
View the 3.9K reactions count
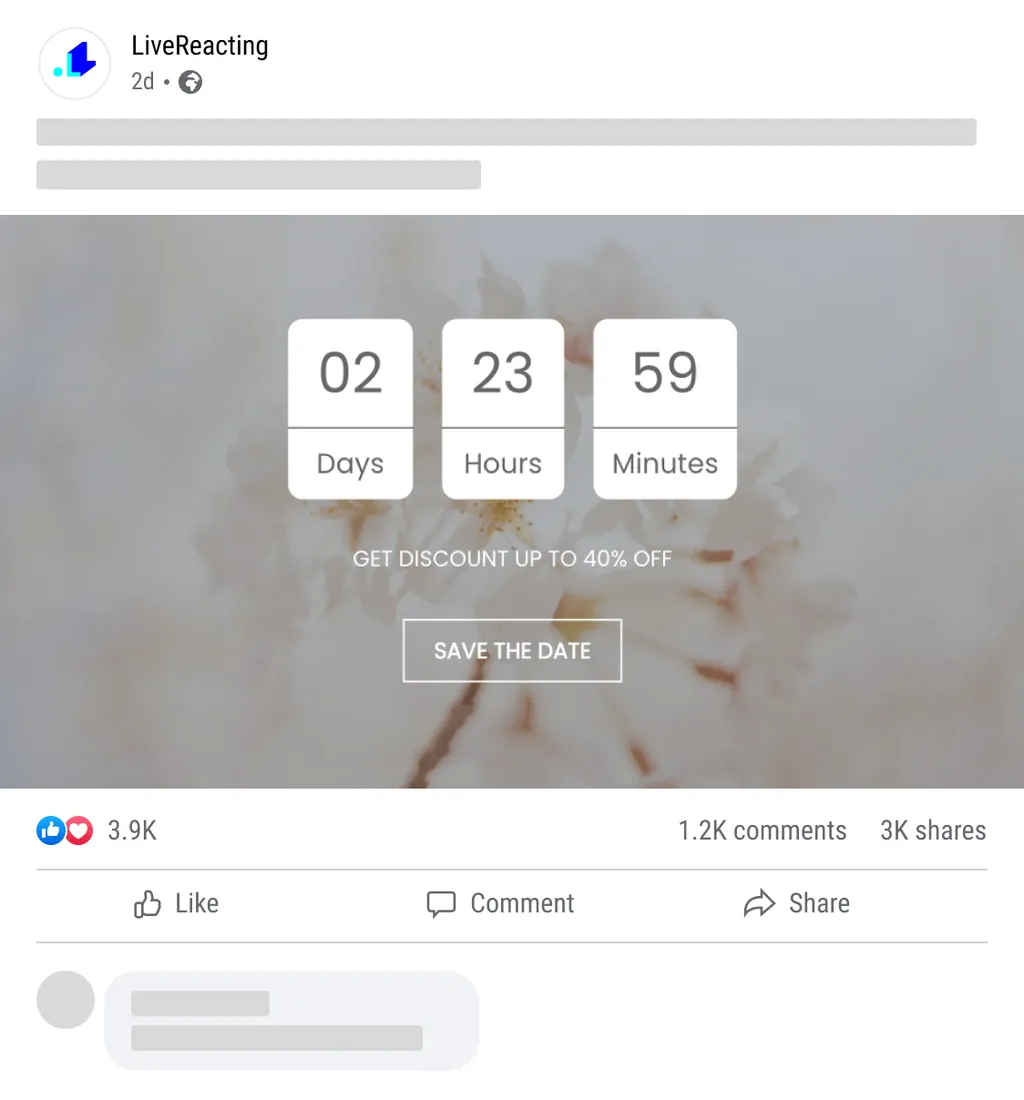[132, 831]
